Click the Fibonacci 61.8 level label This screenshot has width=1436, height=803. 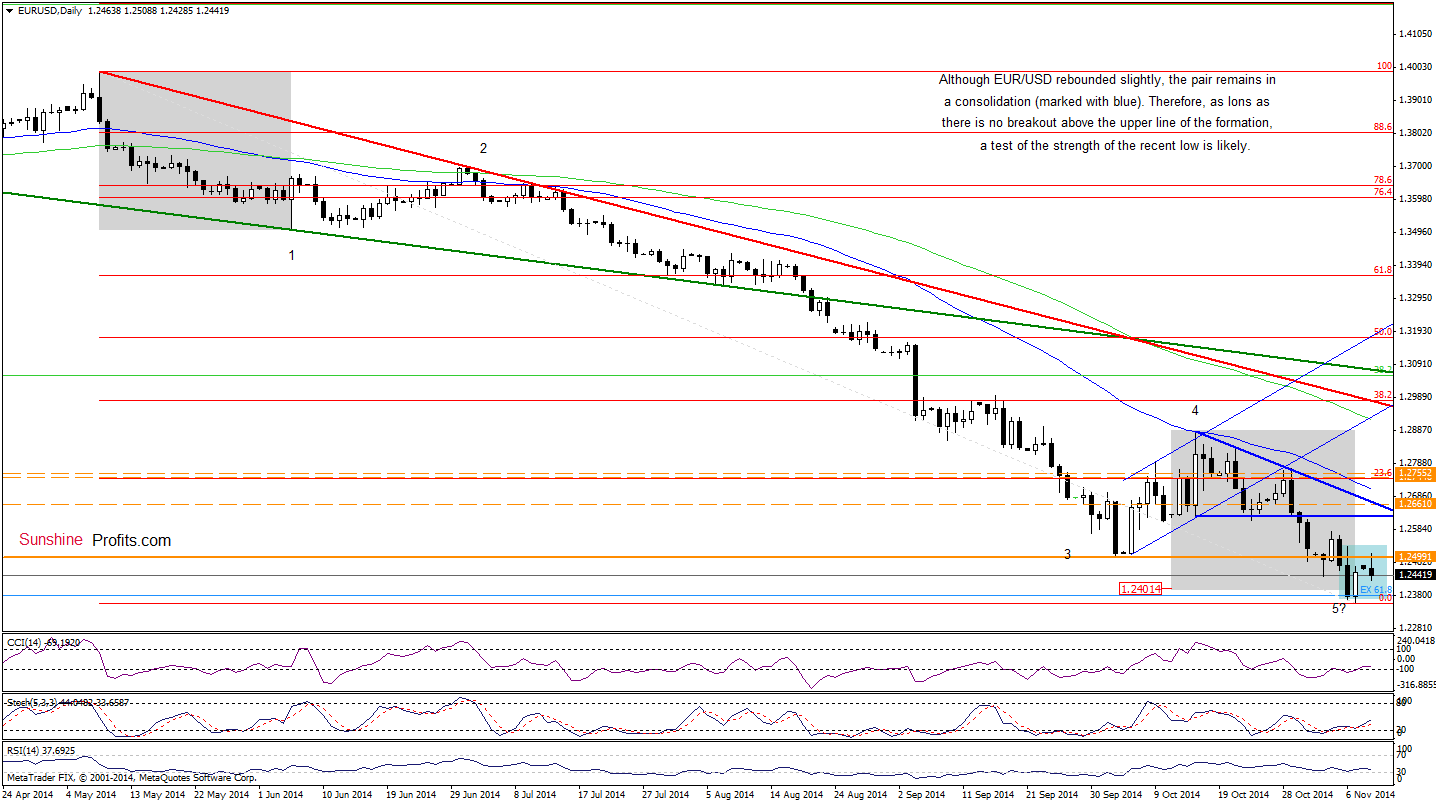(x=1384, y=270)
